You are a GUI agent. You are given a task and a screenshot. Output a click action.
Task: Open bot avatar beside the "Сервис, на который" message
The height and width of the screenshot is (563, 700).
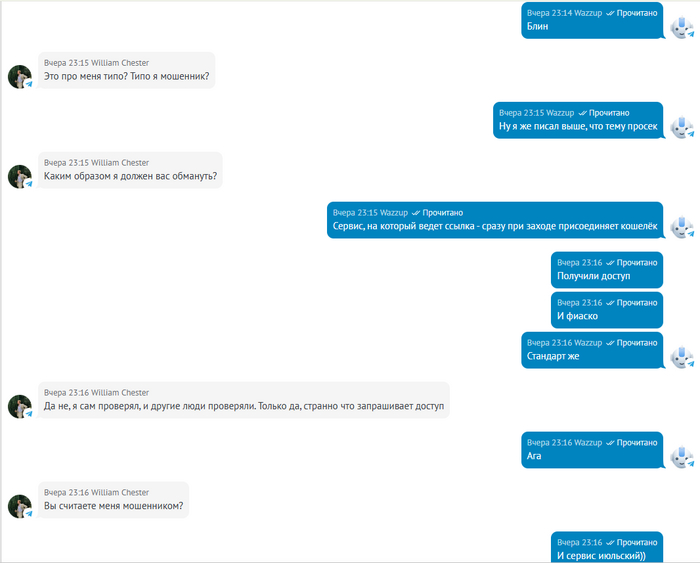pyautogui.click(x=682, y=227)
